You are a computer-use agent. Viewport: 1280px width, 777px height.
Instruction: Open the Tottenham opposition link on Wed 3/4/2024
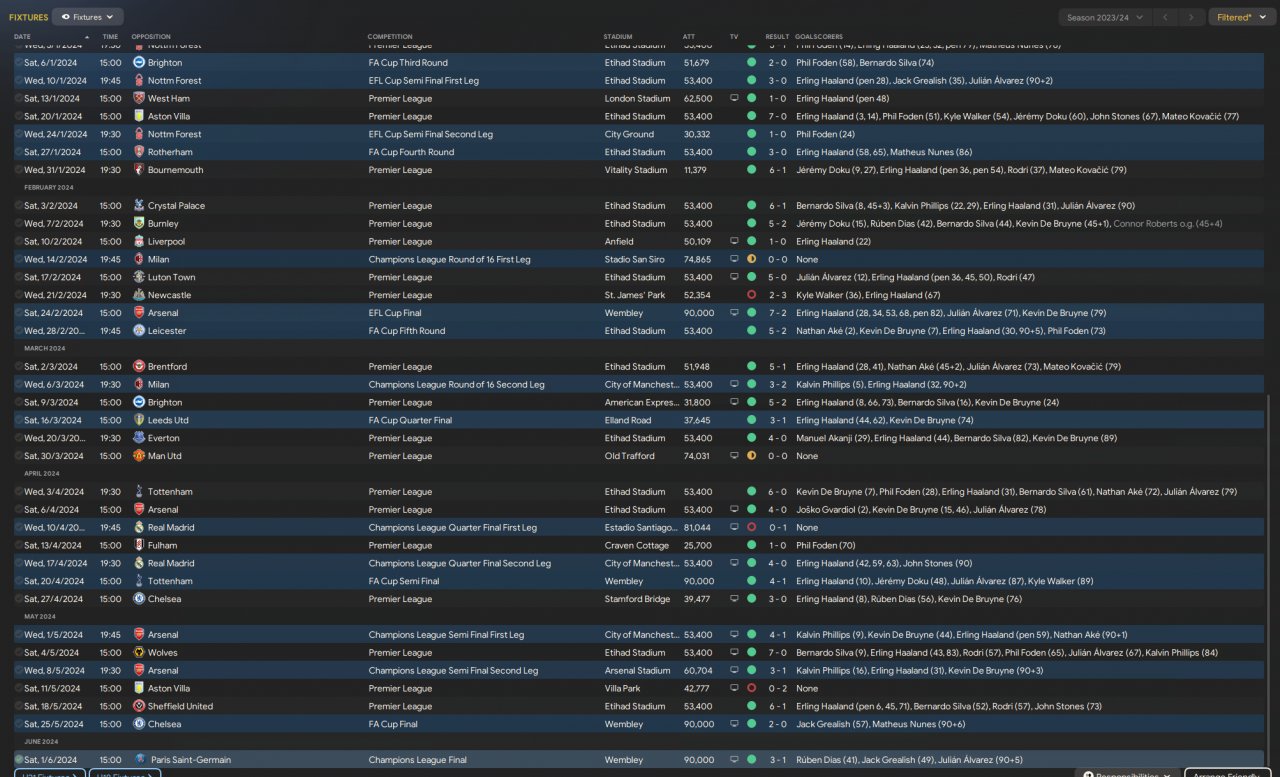pyautogui.click(x=170, y=492)
